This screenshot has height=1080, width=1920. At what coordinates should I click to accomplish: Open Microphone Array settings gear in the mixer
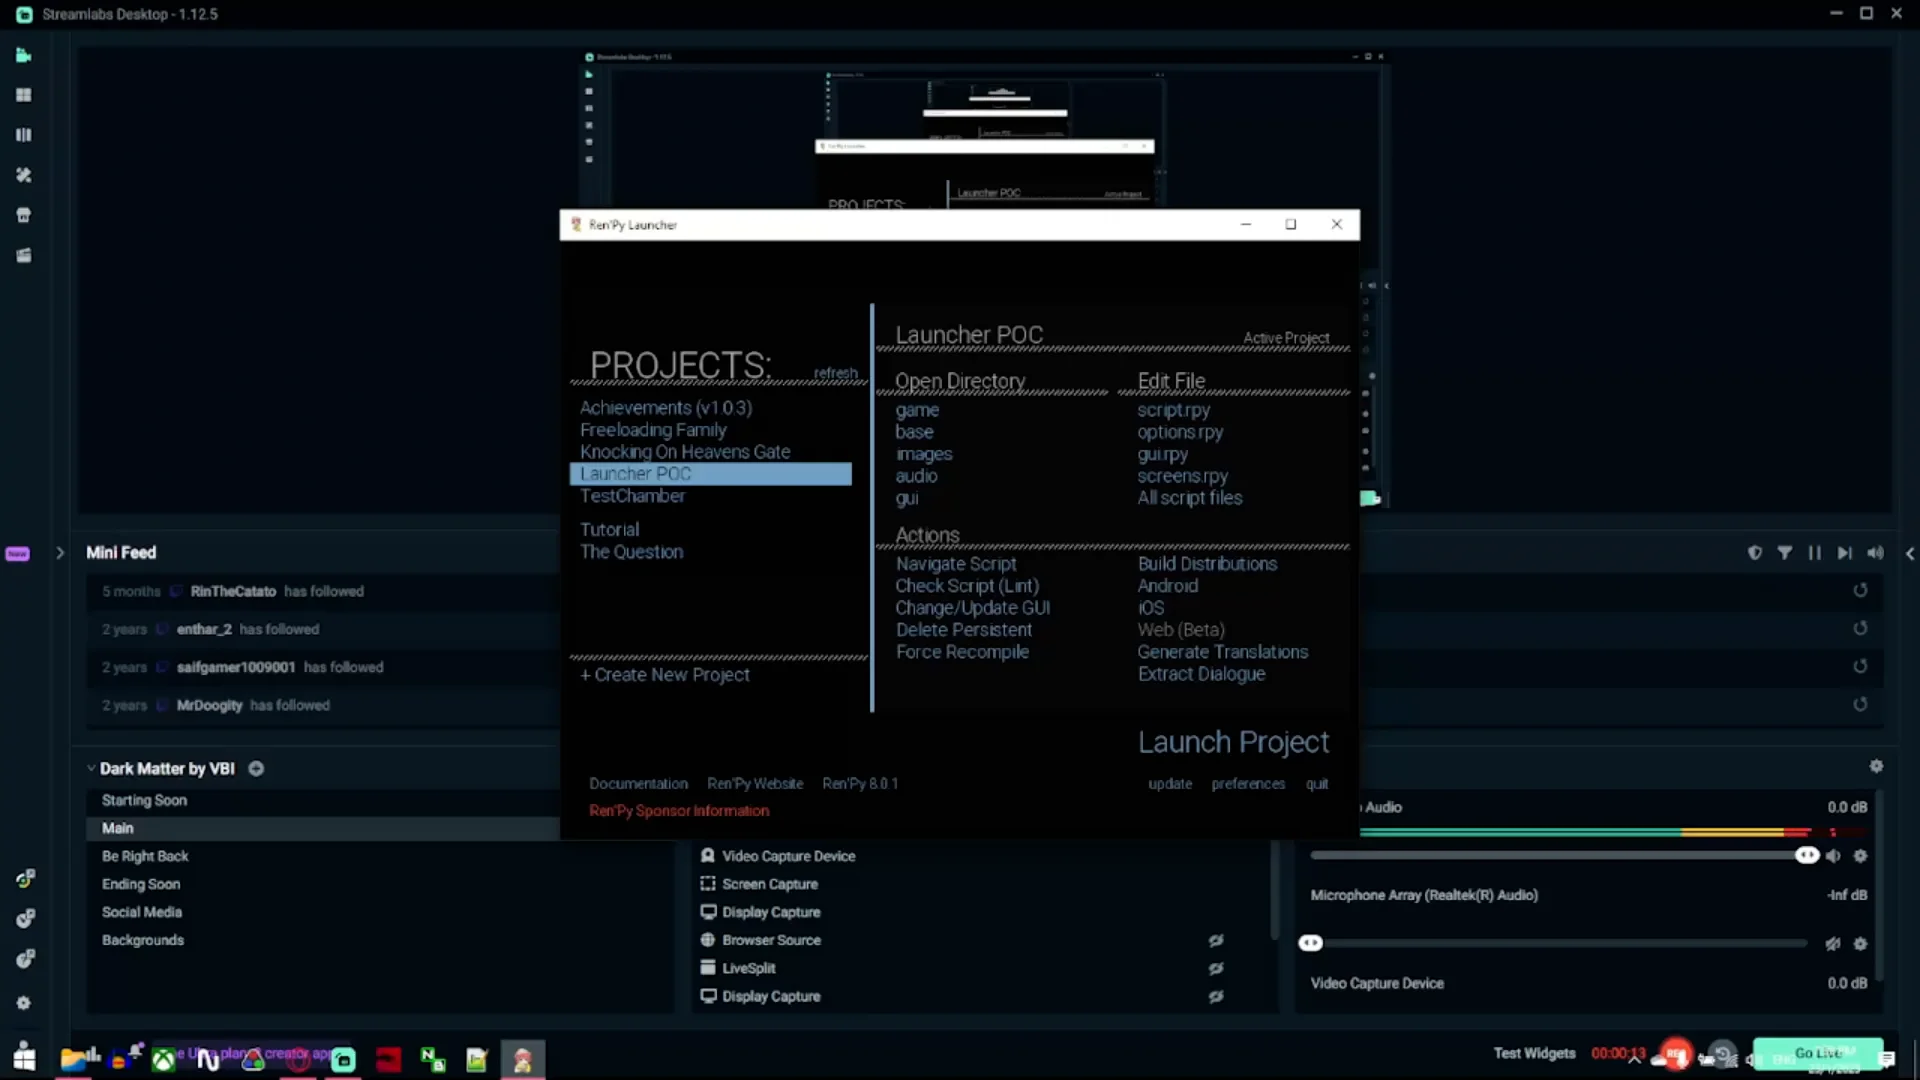click(1862, 944)
